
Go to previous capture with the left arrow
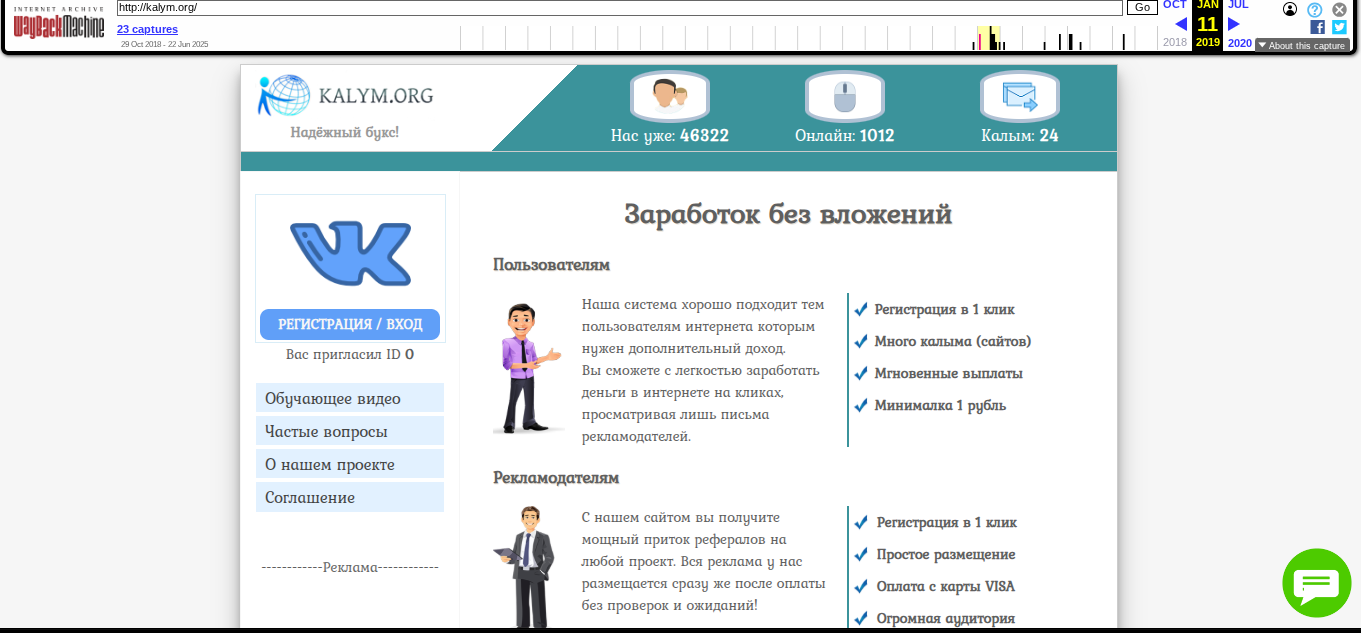point(1181,22)
